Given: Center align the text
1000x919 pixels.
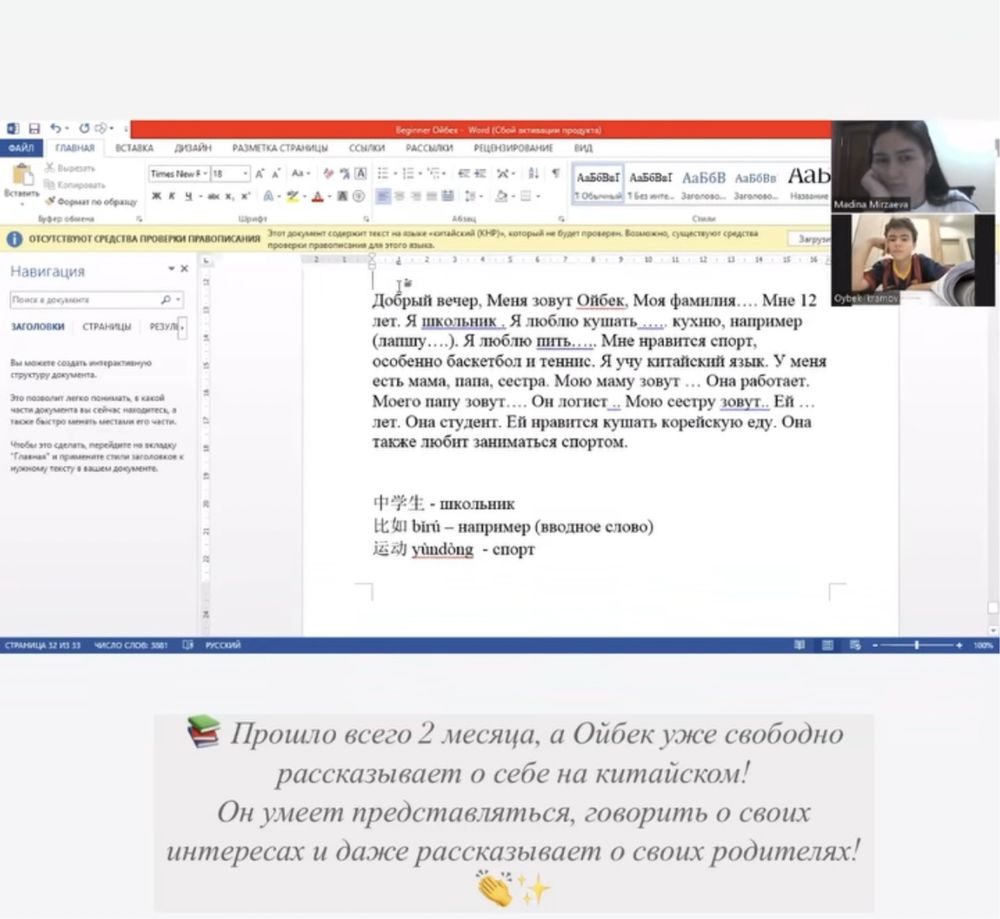Looking at the screenshot, I should click(399, 196).
